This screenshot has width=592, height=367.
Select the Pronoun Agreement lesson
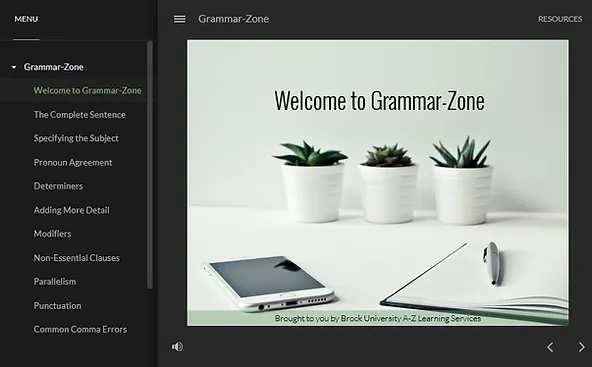click(x=73, y=162)
